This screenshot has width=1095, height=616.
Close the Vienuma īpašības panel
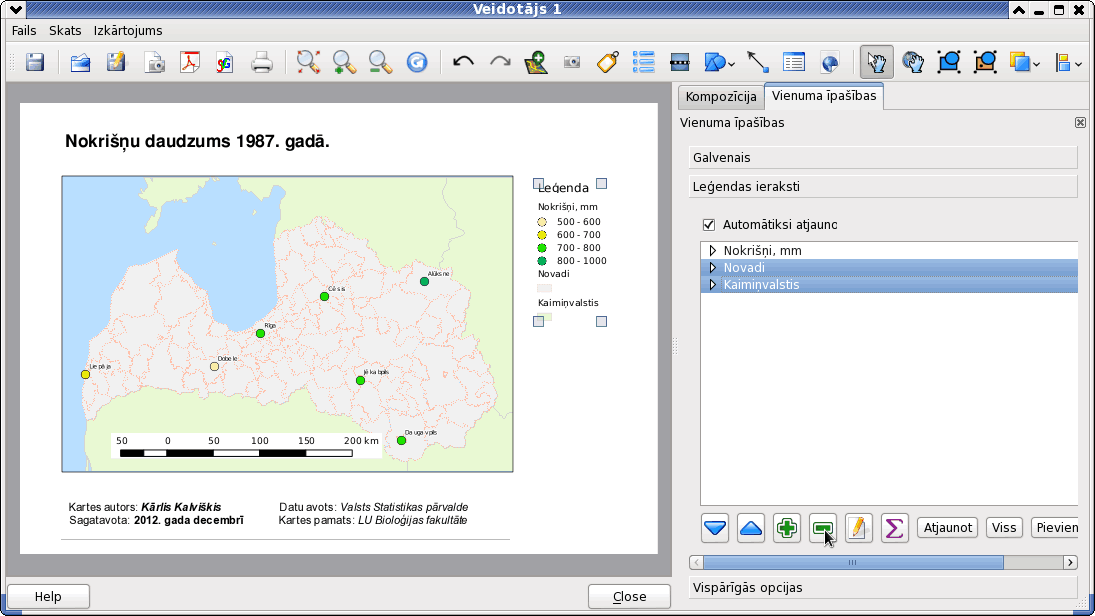pos(1080,123)
